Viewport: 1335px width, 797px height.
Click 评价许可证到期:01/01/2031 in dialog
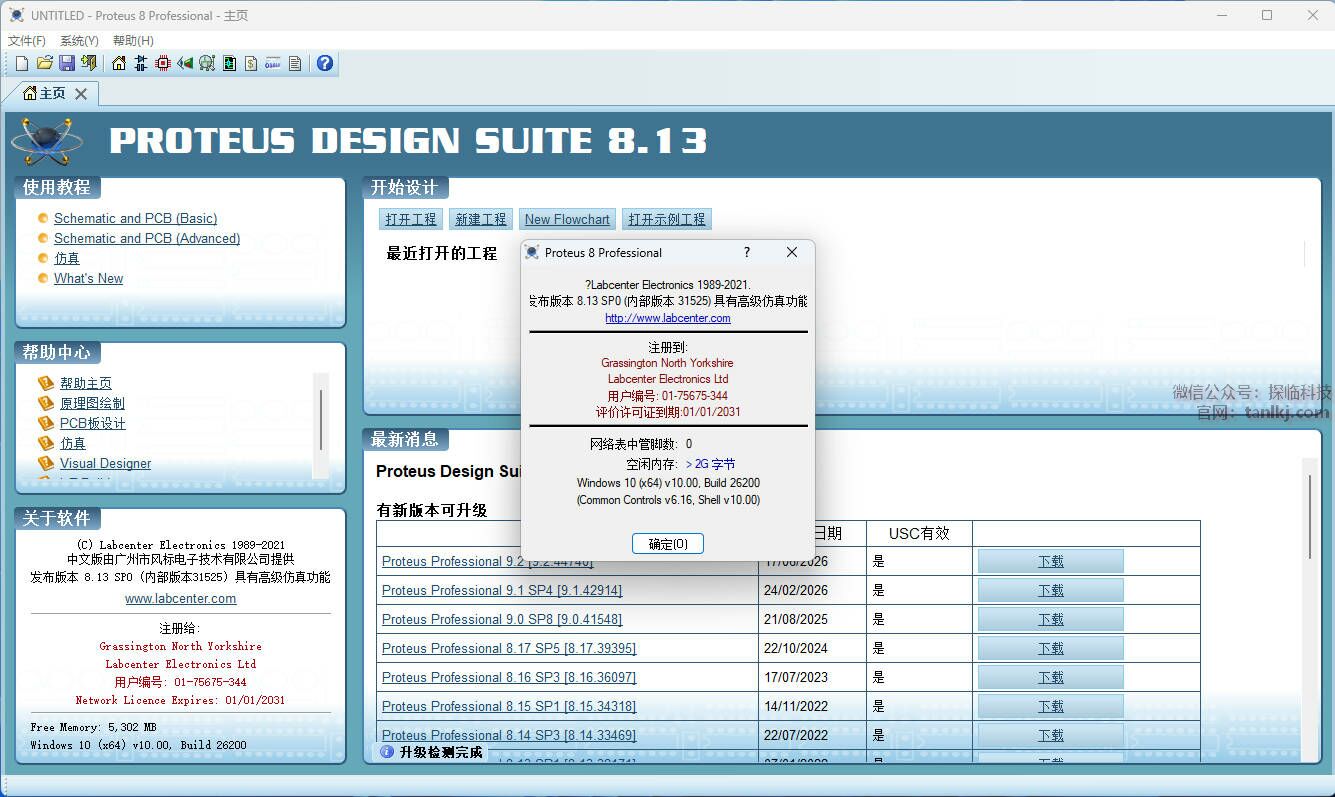668,412
